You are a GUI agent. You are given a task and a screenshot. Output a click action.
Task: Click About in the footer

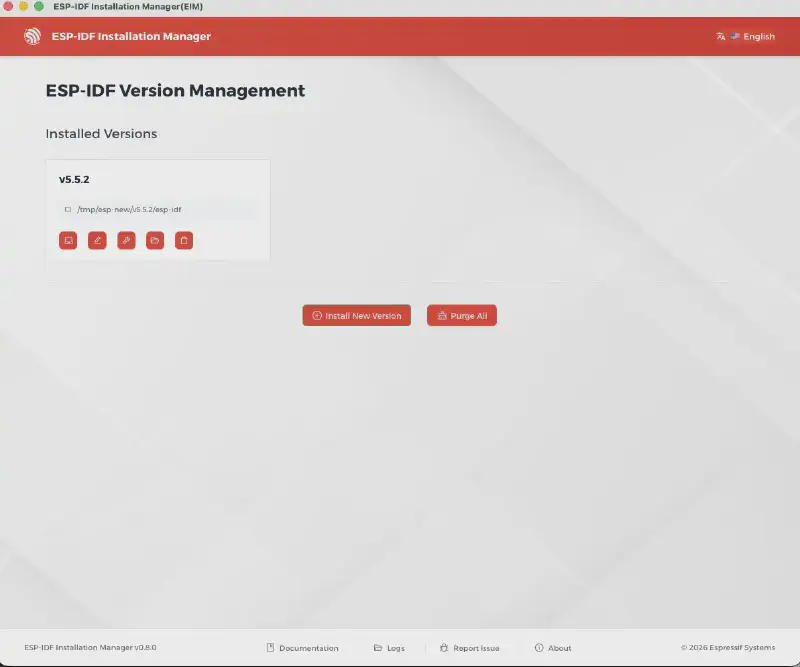coord(559,647)
